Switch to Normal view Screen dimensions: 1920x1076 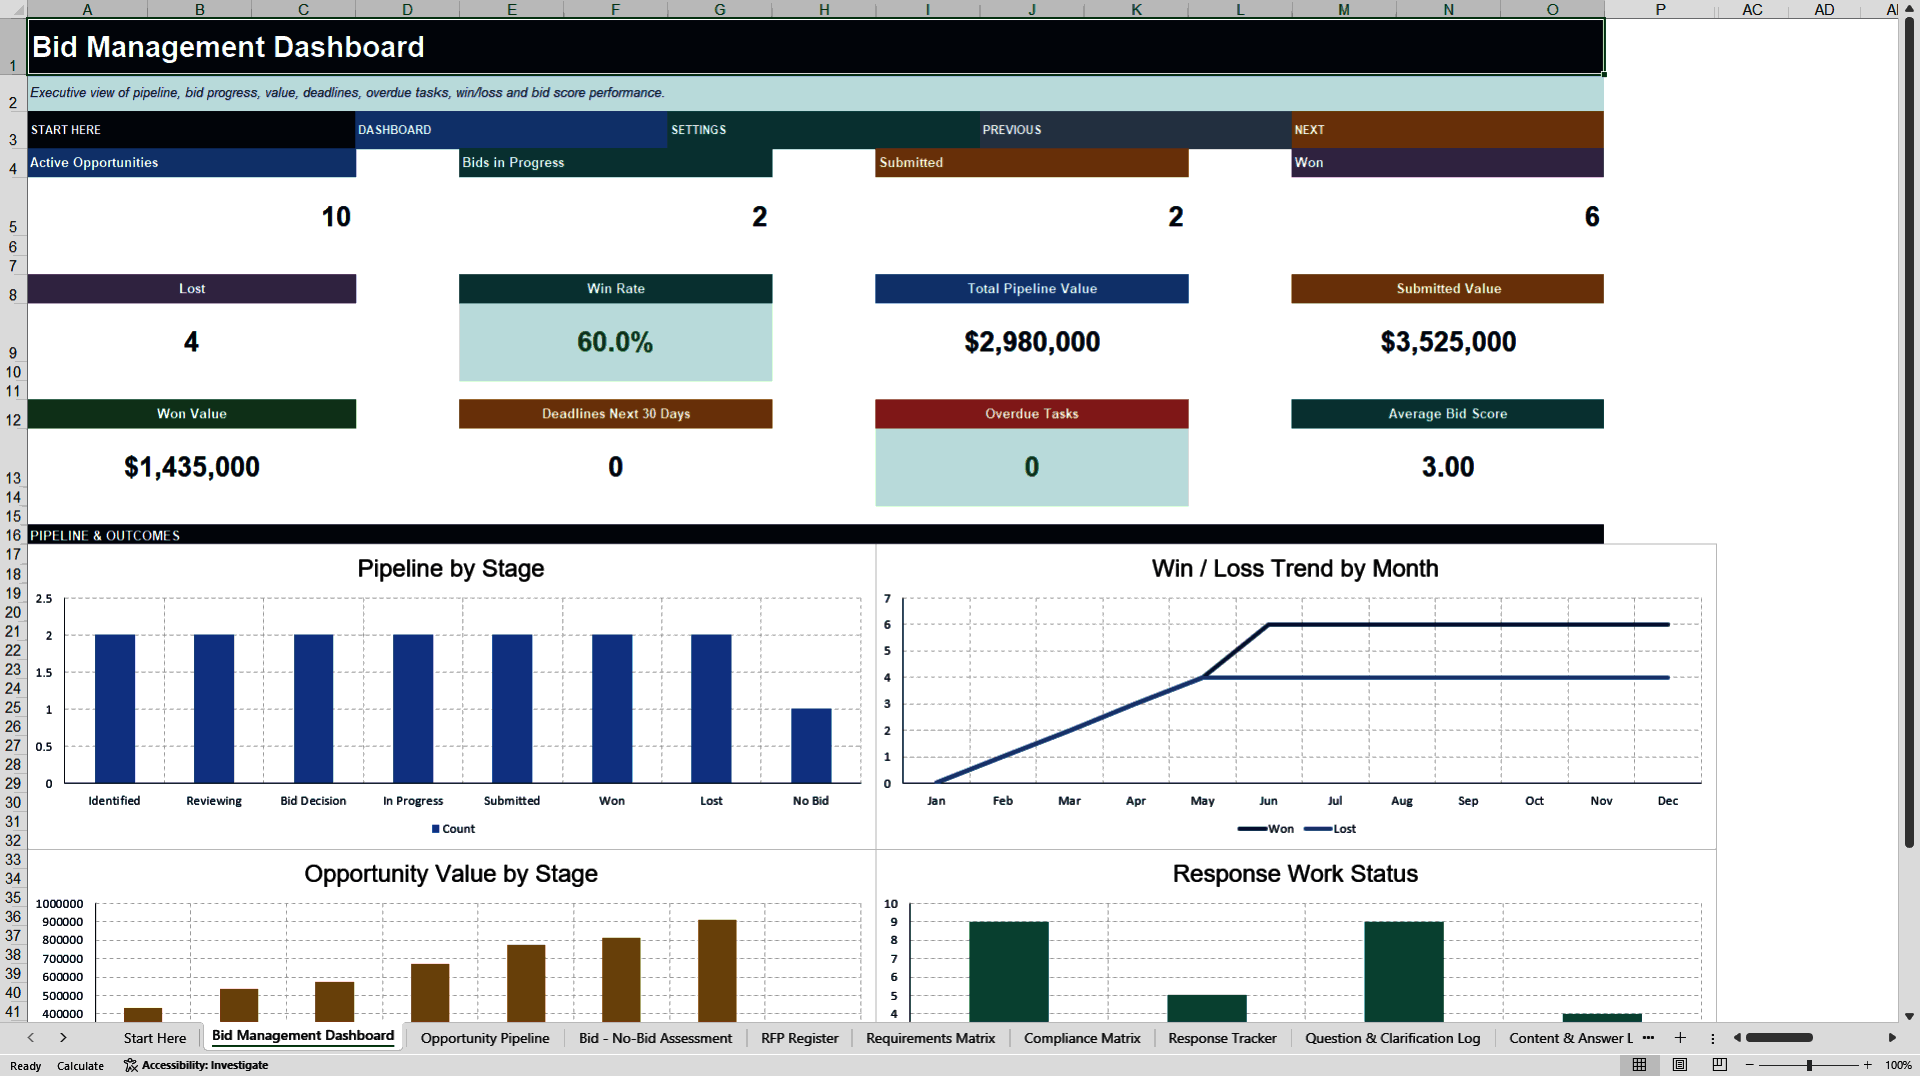pos(1639,1065)
